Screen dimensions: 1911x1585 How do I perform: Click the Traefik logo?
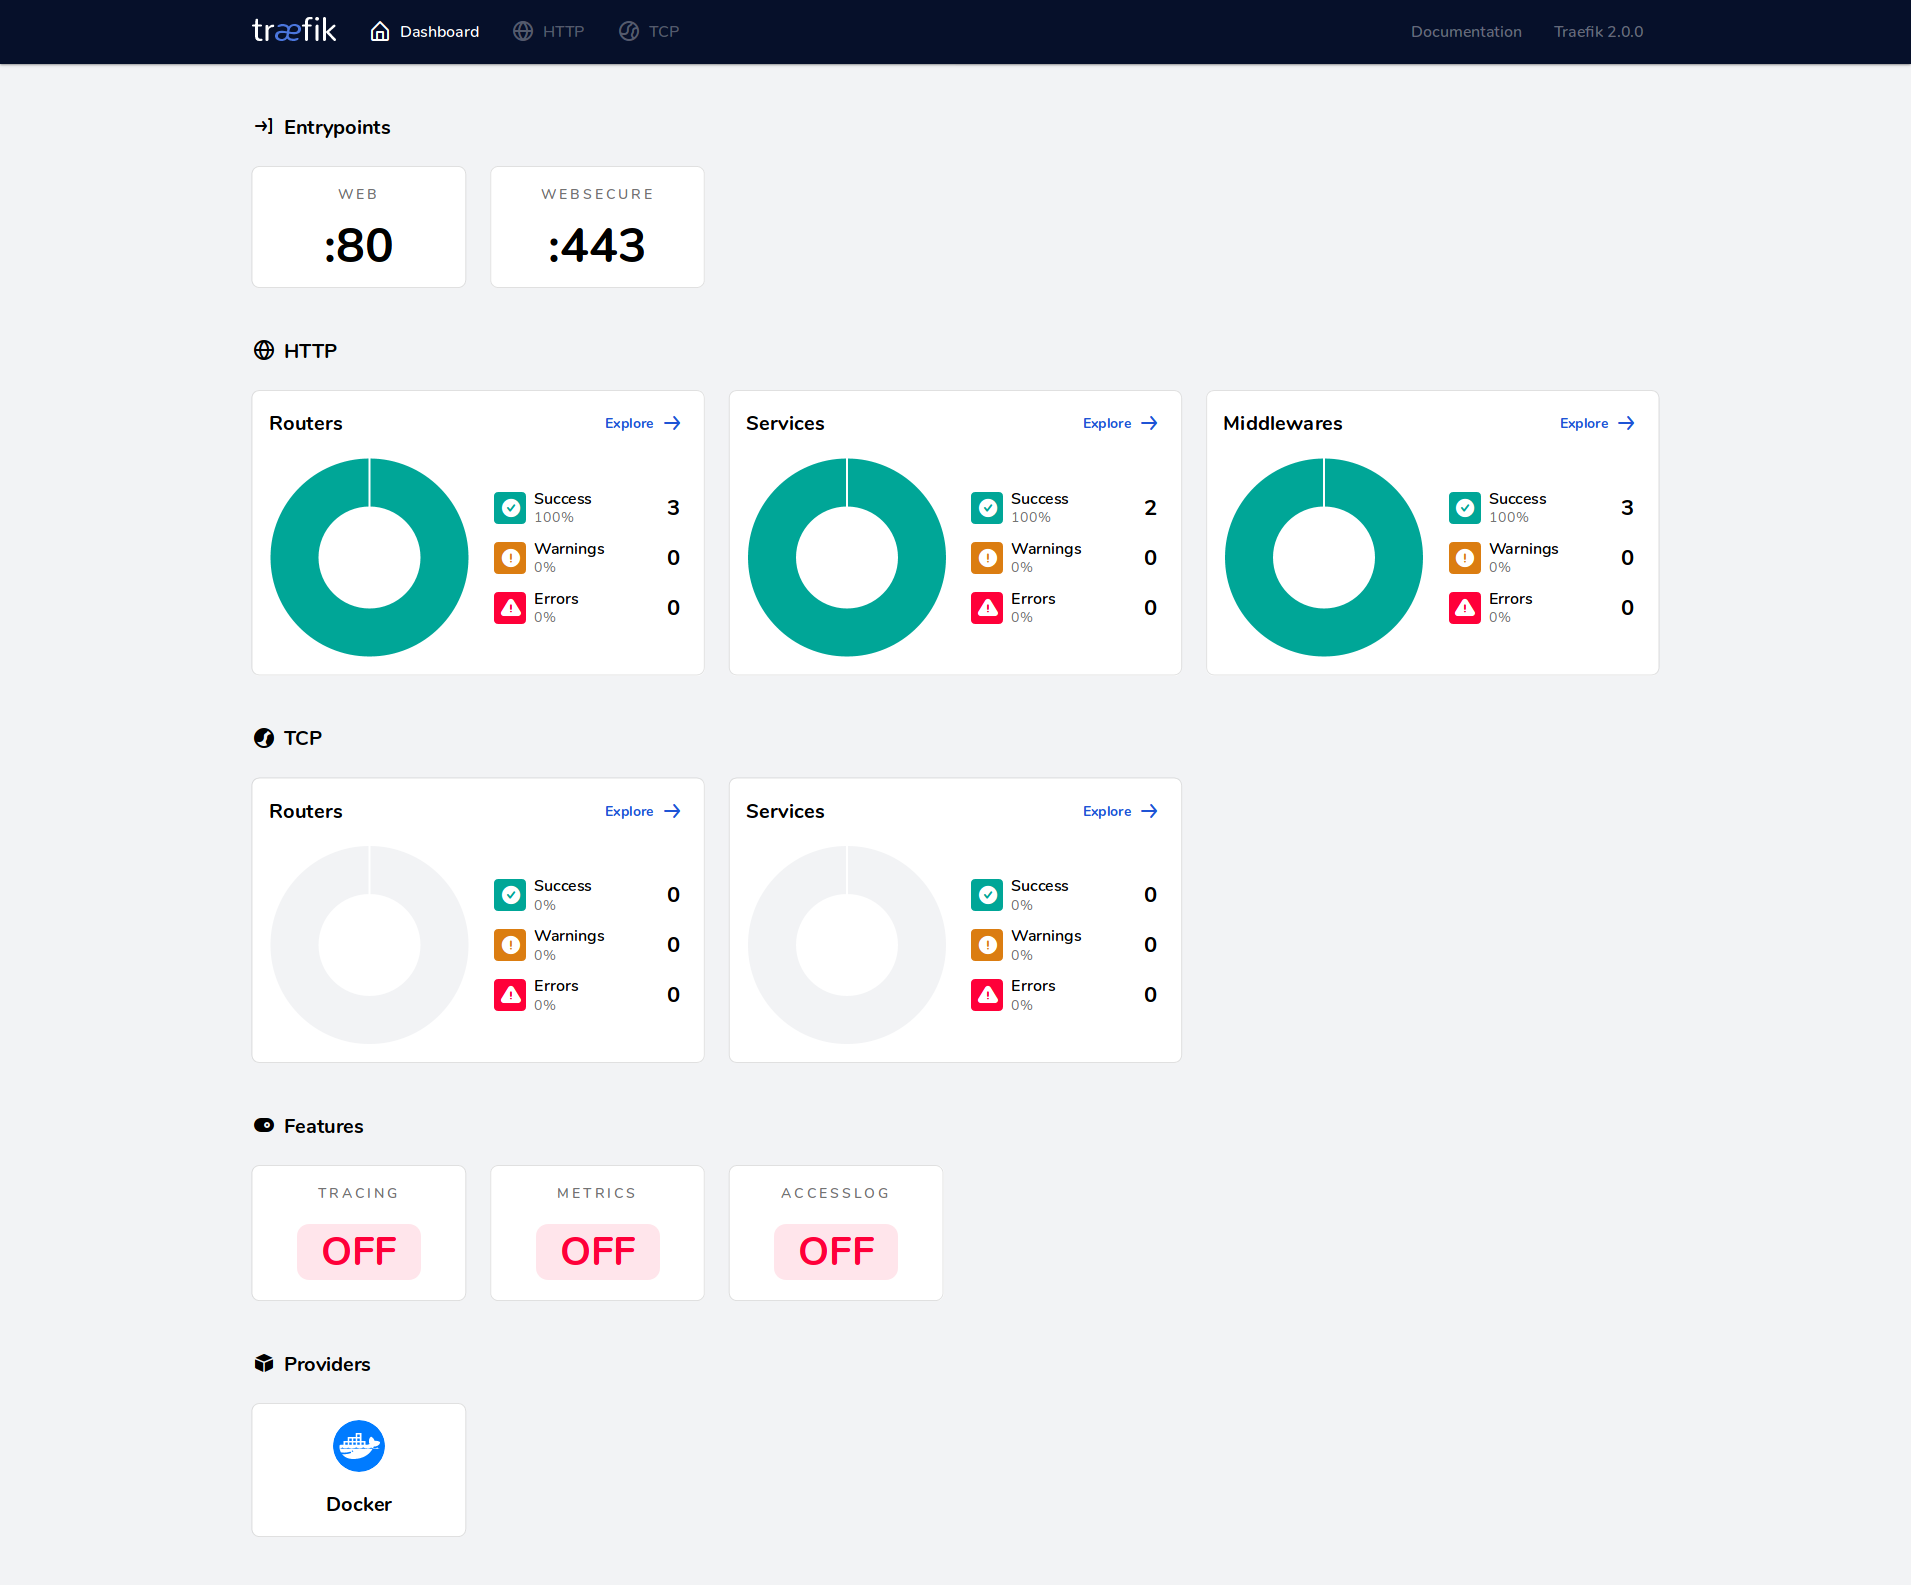pos(294,31)
